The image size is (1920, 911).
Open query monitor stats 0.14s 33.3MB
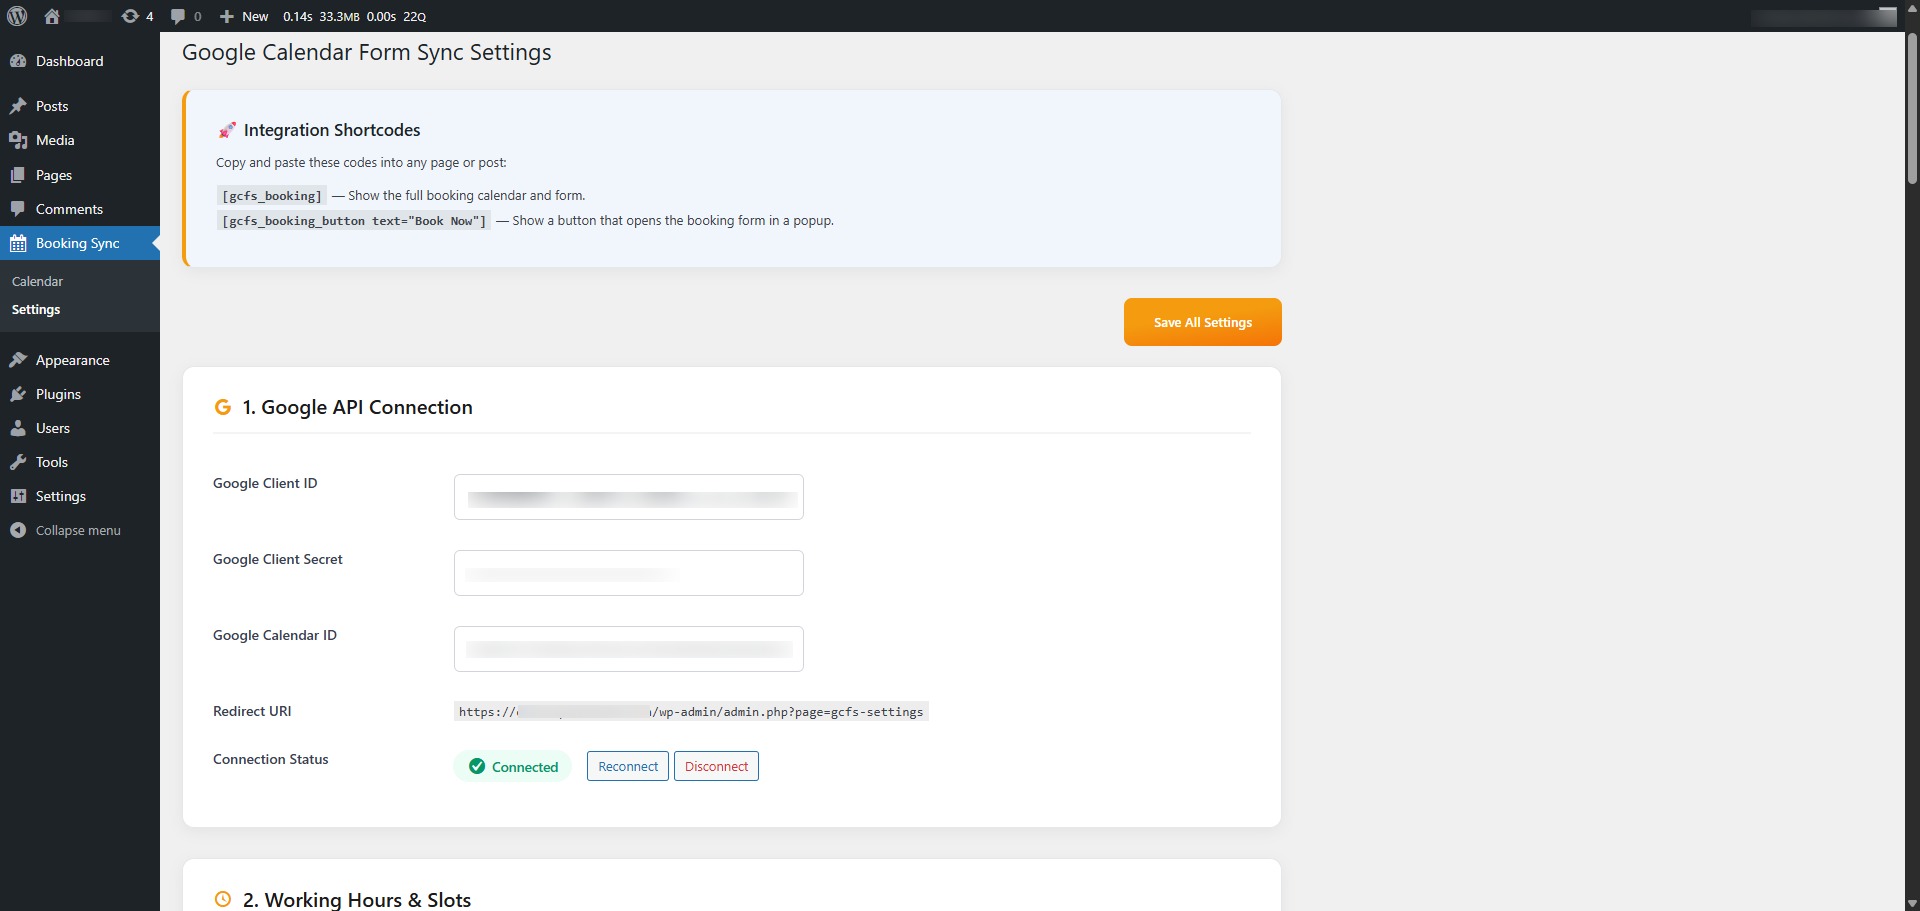tap(354, 16)
